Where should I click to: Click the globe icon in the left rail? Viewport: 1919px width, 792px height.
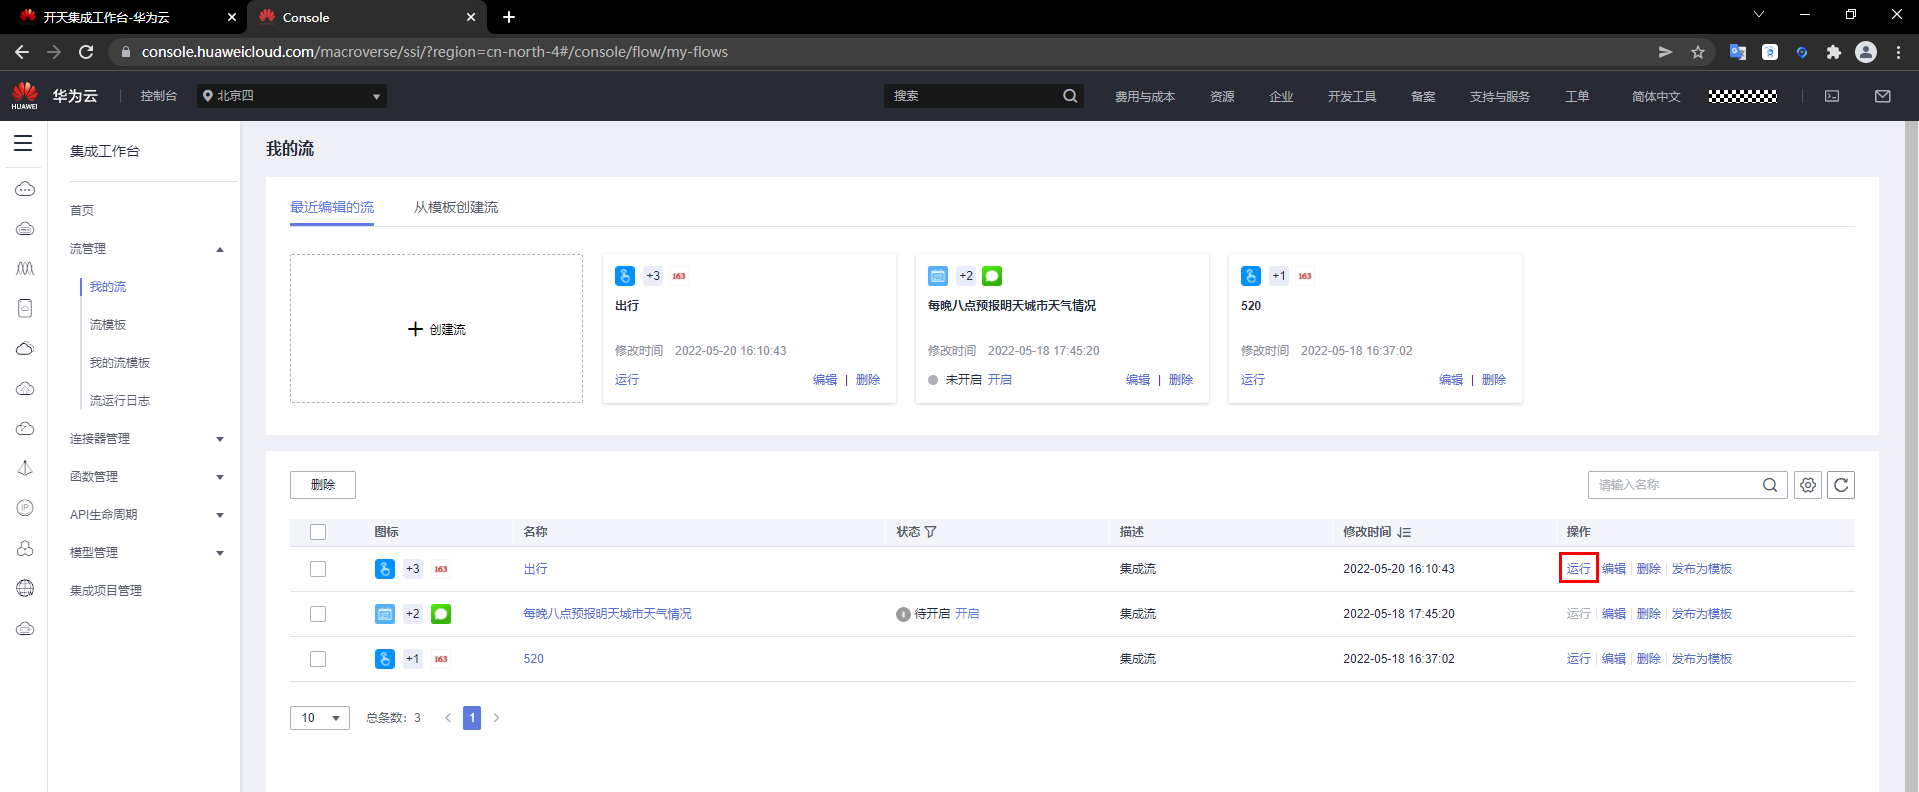tap(25, 588)
